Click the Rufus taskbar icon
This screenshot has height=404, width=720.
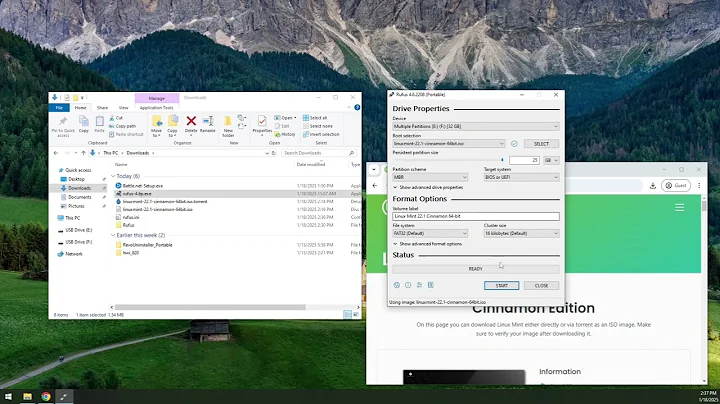(64, 397)
